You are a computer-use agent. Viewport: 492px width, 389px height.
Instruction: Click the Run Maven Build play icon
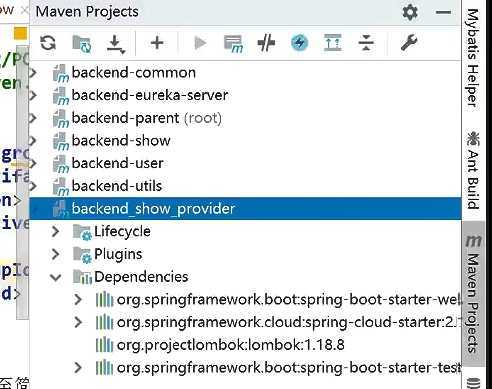200,43
